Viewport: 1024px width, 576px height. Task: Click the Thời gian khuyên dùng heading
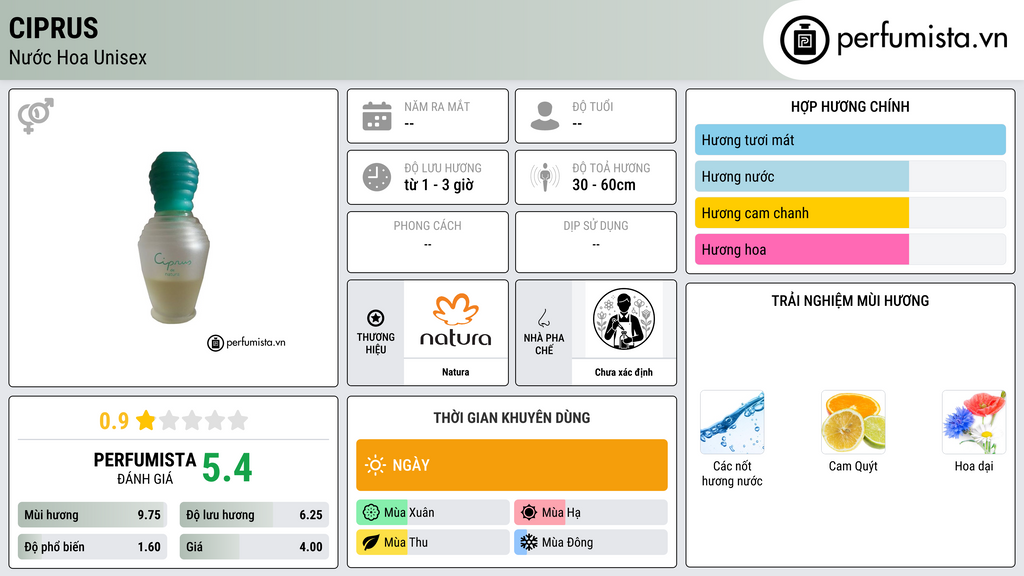click(512, 418)
